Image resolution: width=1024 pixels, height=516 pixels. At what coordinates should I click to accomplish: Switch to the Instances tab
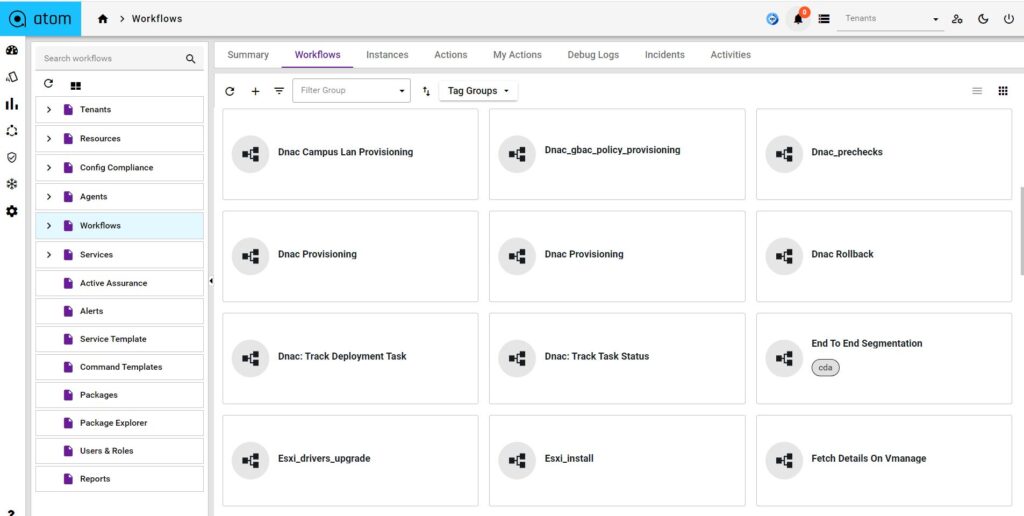pyautogui.click(x=387, y=55)
